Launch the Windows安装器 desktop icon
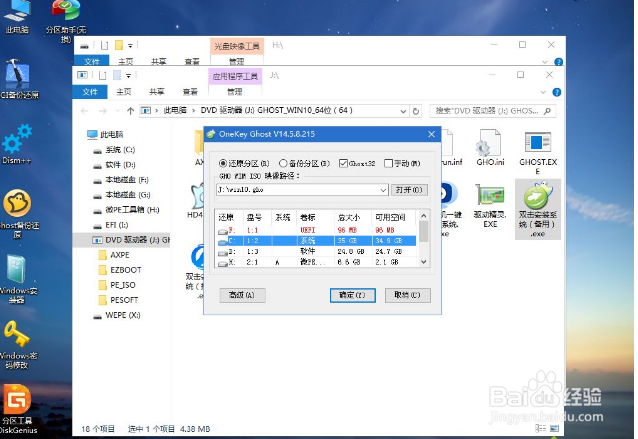 click(18, 279)
